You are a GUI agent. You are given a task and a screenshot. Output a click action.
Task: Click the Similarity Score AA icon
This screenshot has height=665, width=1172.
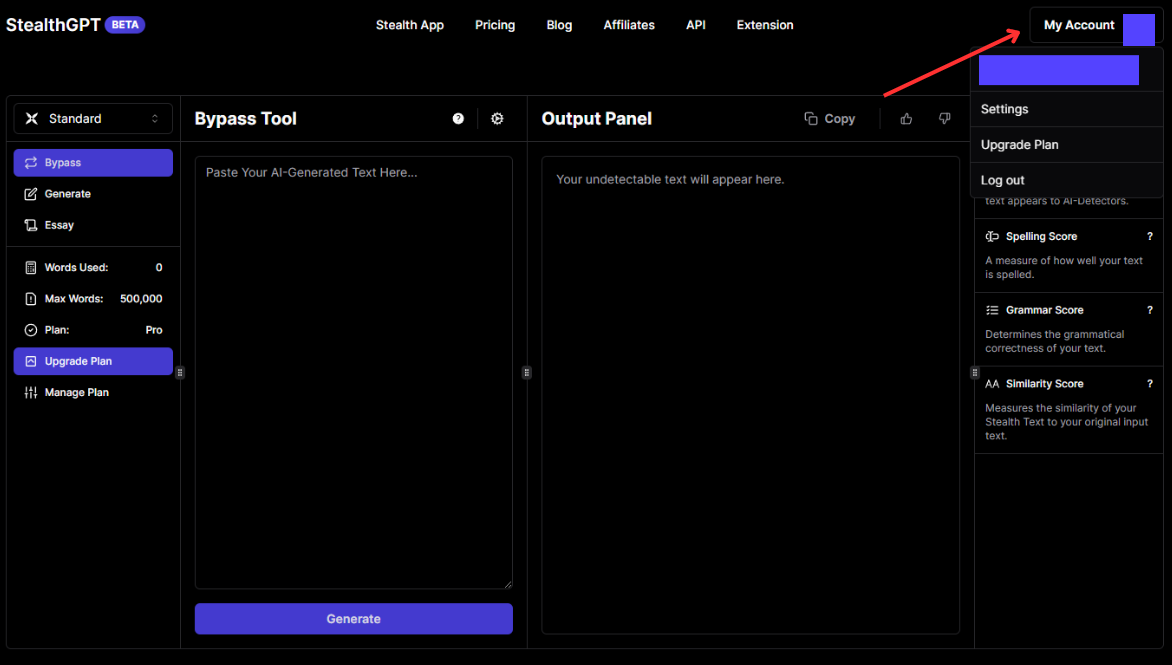pyautogui.click(x=992, y=384)
